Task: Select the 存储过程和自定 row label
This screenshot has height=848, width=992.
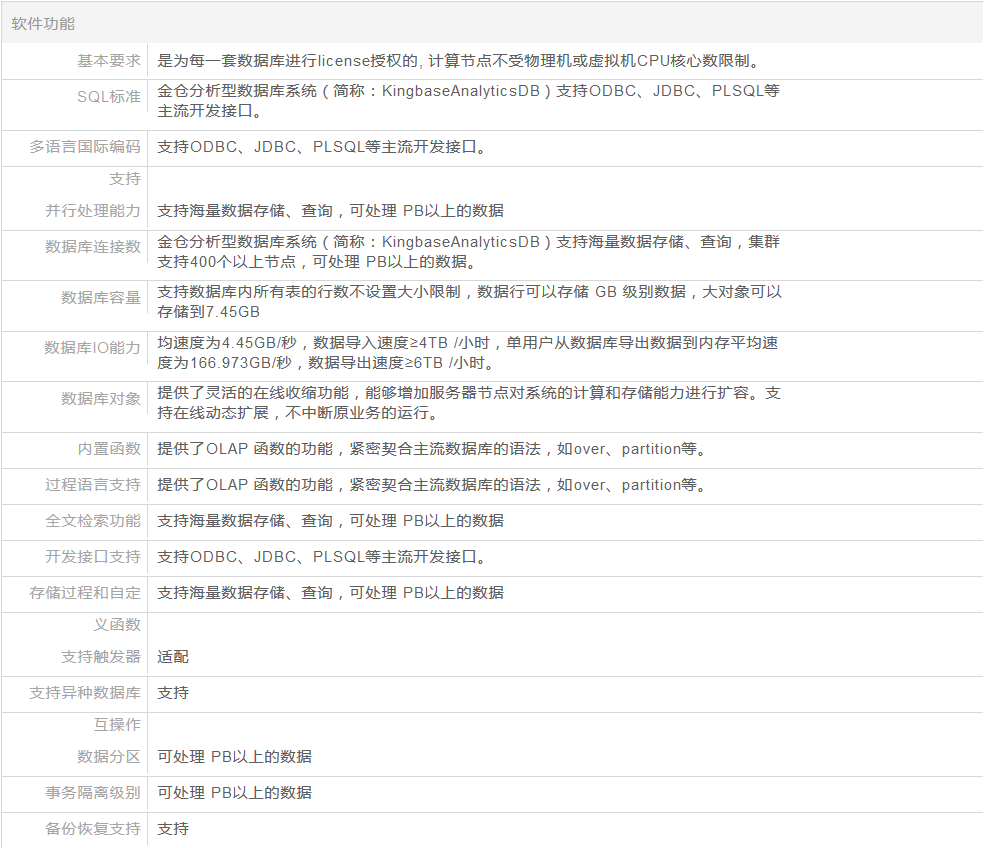Action: pyautogui.click(x=85, y=593)
